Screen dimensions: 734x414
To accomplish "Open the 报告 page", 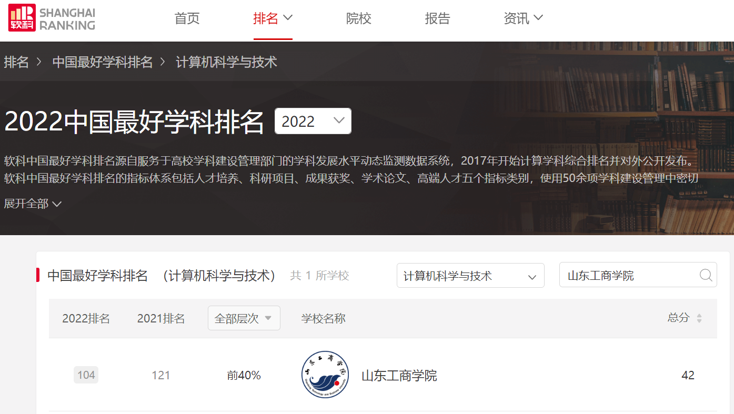I will click(437, 18).
